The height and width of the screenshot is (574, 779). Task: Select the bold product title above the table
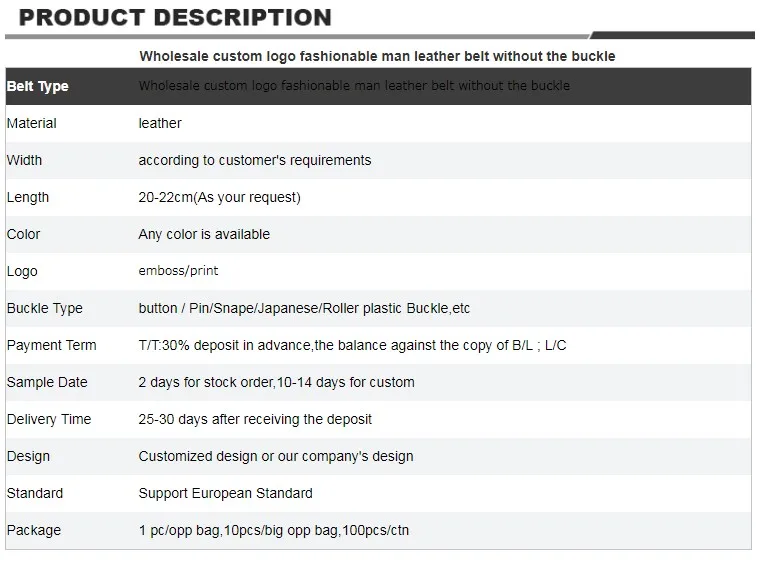click(377, 56)
